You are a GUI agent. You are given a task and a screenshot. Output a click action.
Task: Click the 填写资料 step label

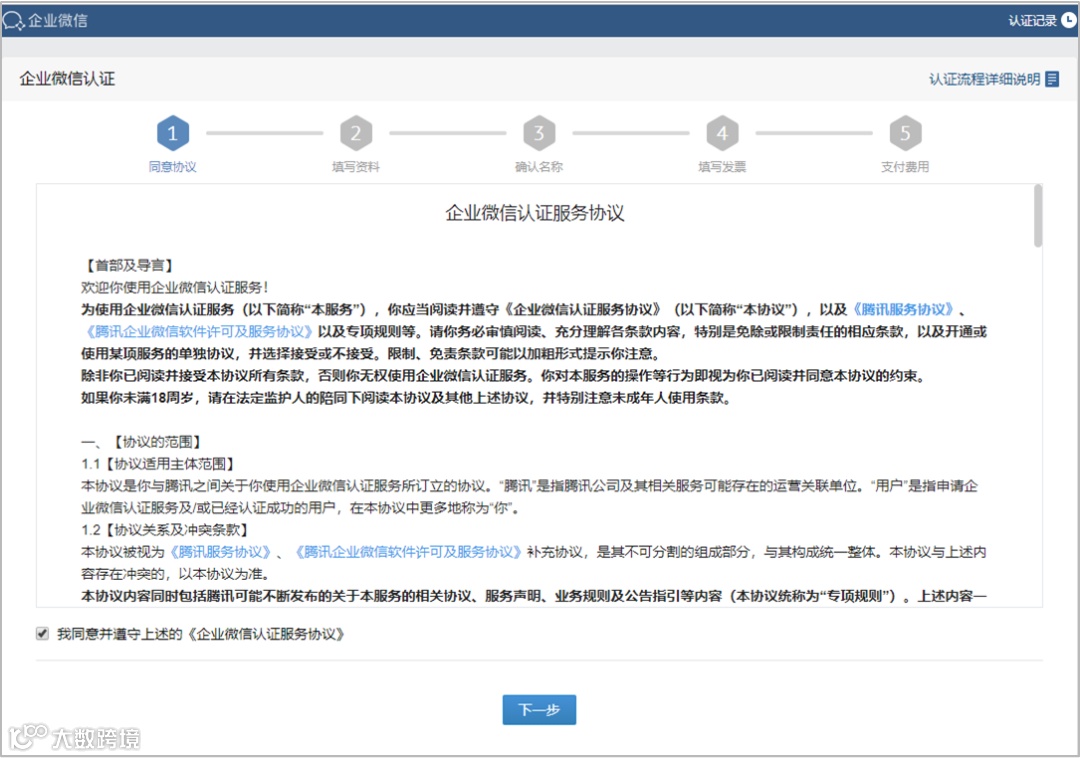[355, 167]
